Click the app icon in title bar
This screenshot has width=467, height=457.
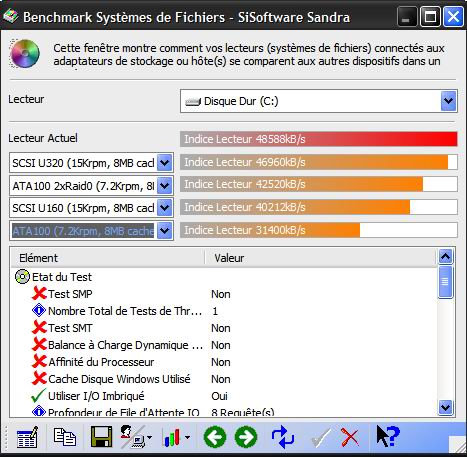click(x=10, y=16)
